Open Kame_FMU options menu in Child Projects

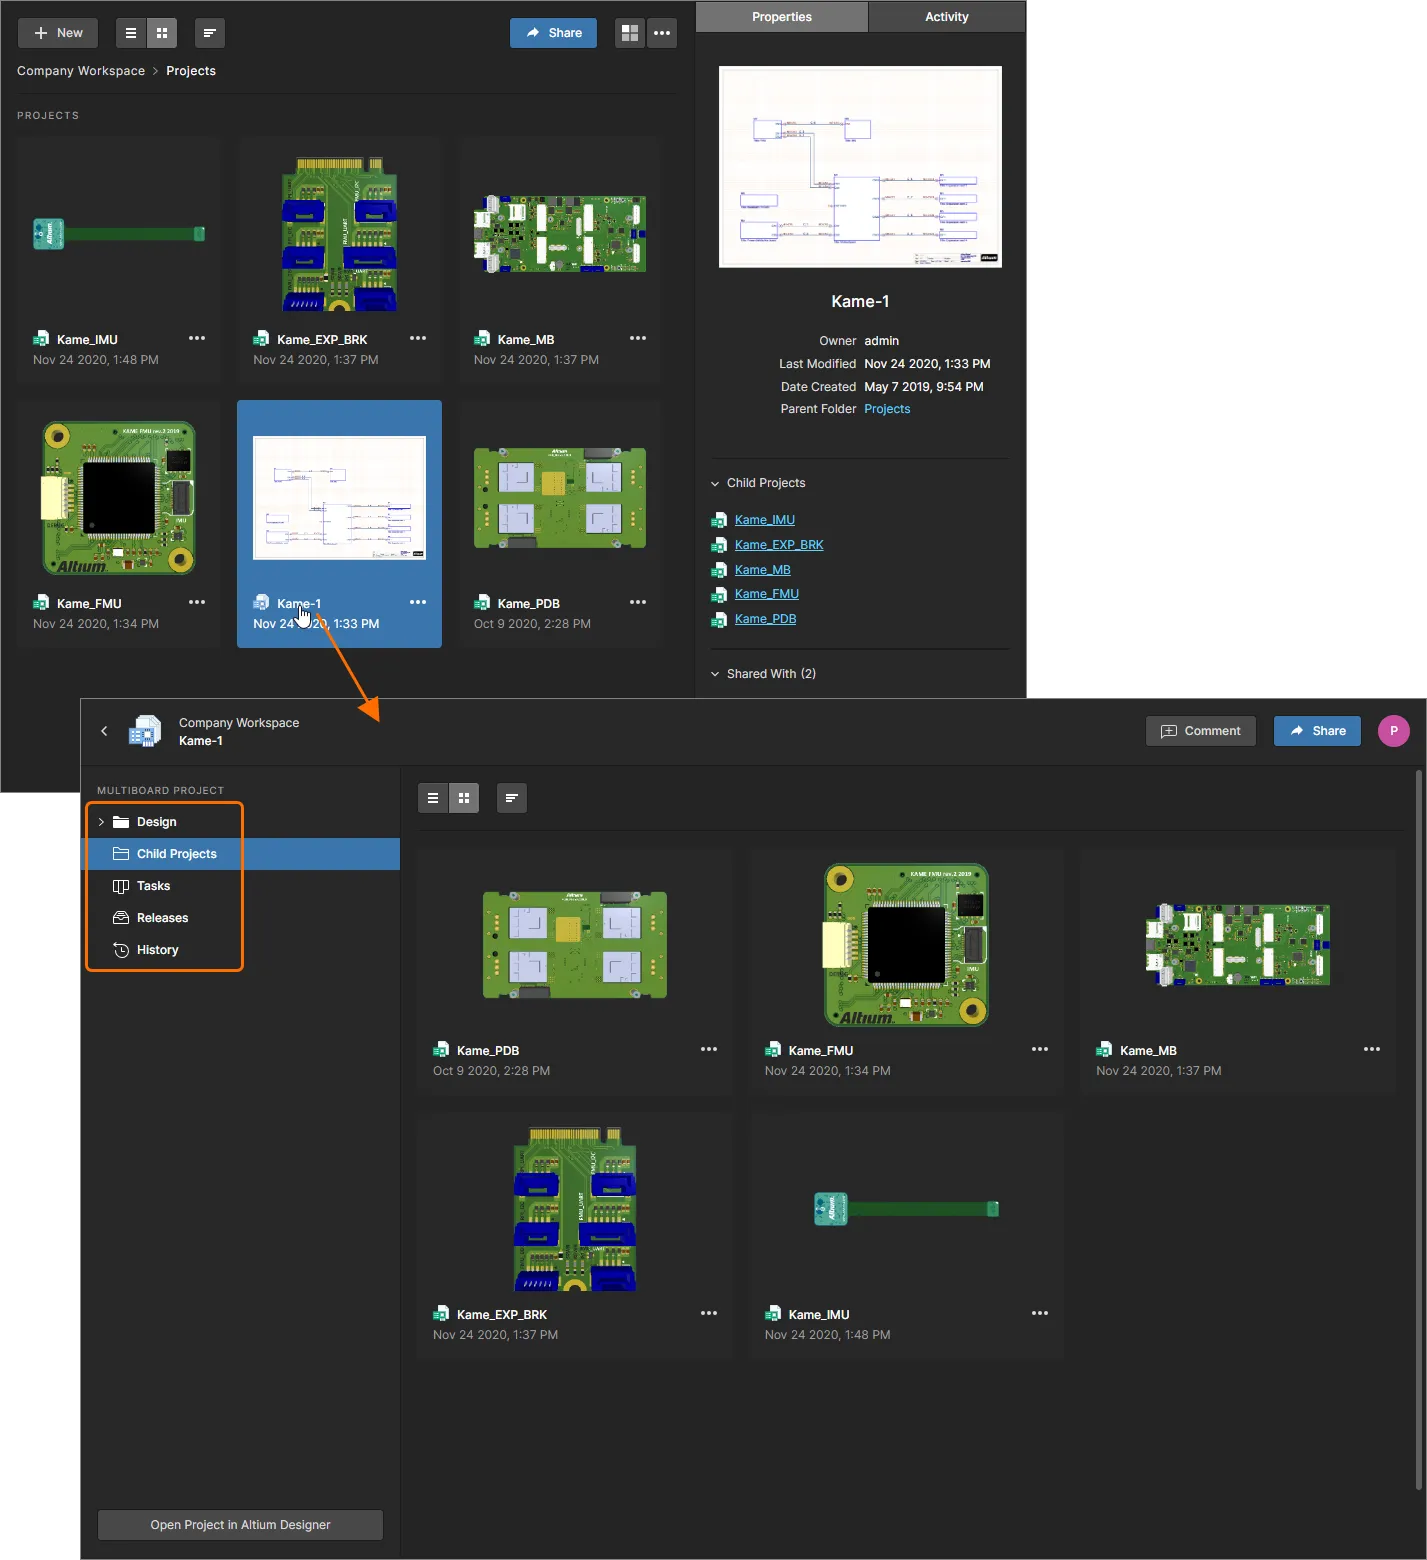tap(1040, 1050)
